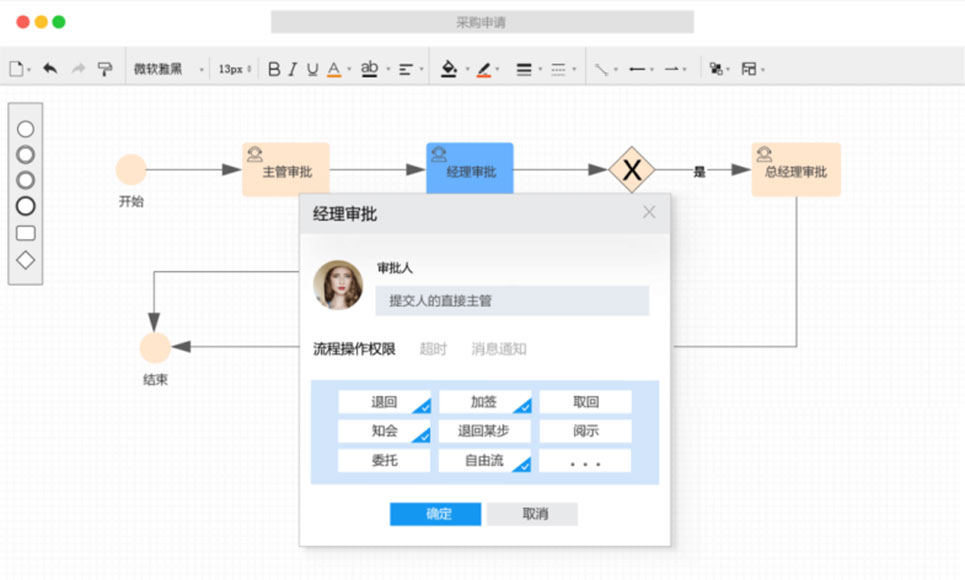Click the Undo arrow icon

coord(50,68)
